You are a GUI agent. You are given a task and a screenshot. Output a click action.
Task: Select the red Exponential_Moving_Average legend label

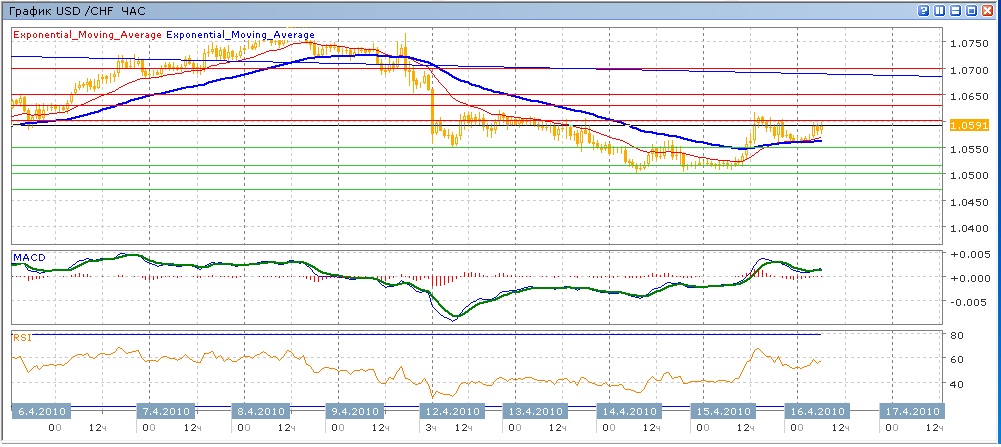click(87, 34)
